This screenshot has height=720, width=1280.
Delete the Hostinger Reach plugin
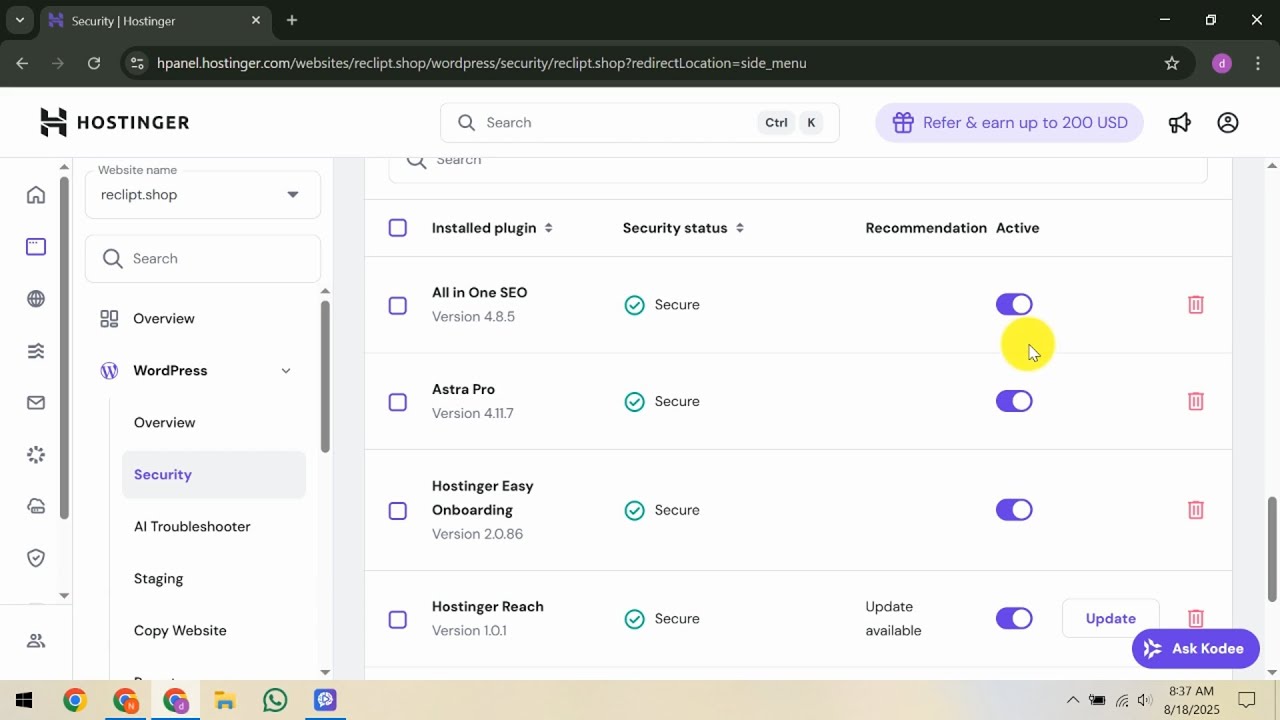click(x=1195, y=618)
